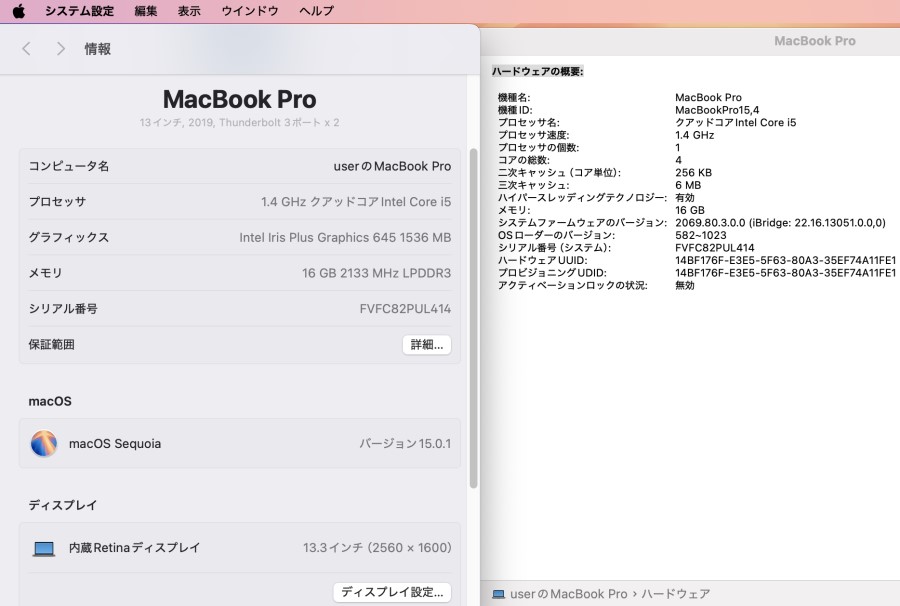Open the Apple menu
The width and height of the screenshot is (900, 606).
coord(18,11)
